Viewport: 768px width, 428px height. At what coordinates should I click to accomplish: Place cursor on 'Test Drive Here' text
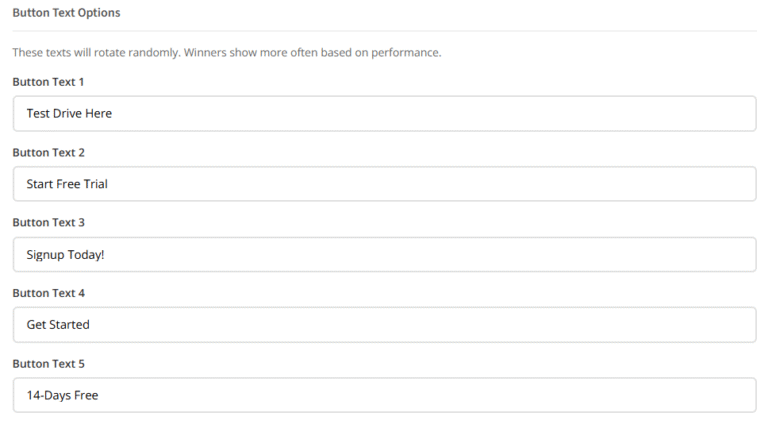(x=69, y=114)
